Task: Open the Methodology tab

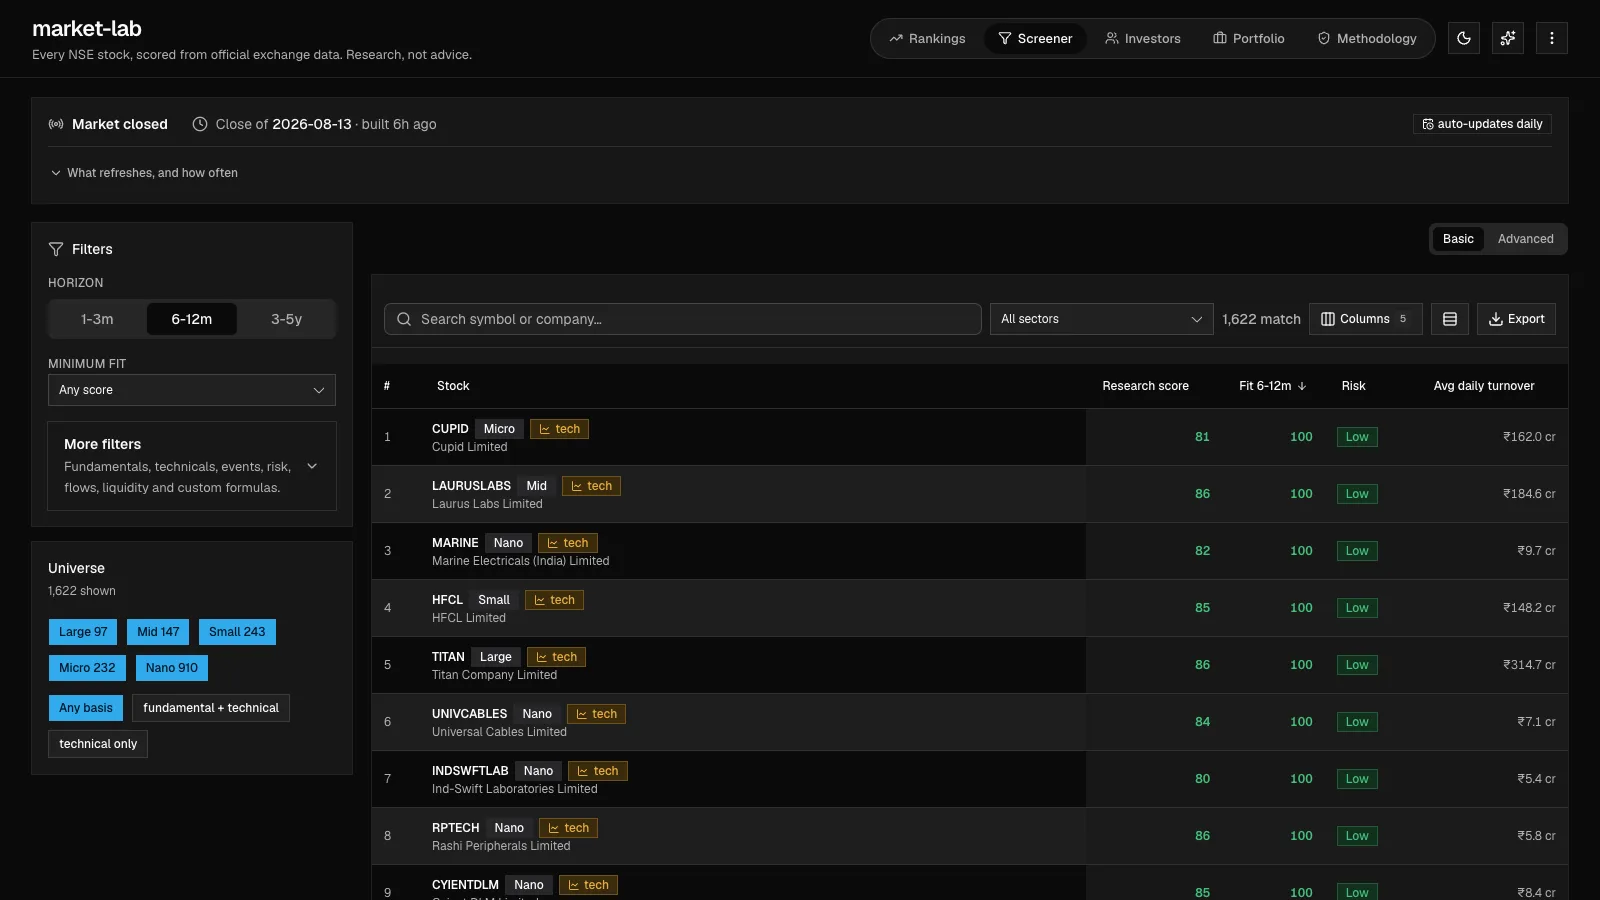Action: tap(1367, 38)
